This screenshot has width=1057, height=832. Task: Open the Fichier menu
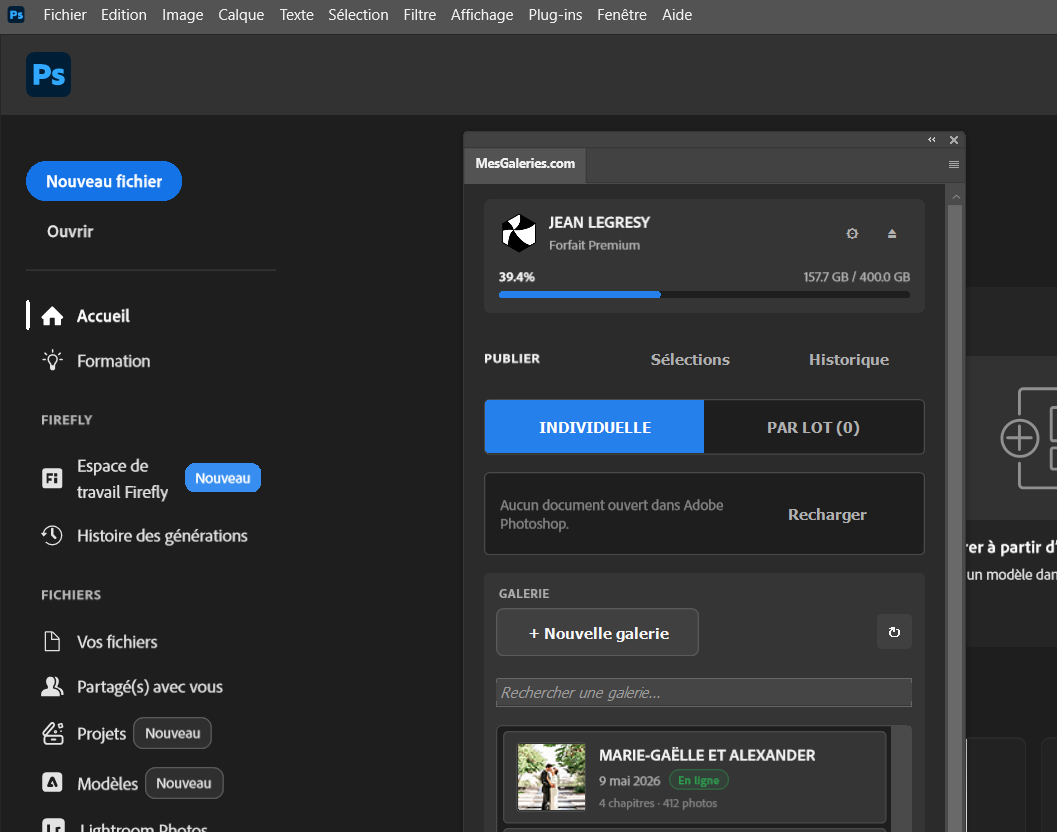[x=65, y=15]
